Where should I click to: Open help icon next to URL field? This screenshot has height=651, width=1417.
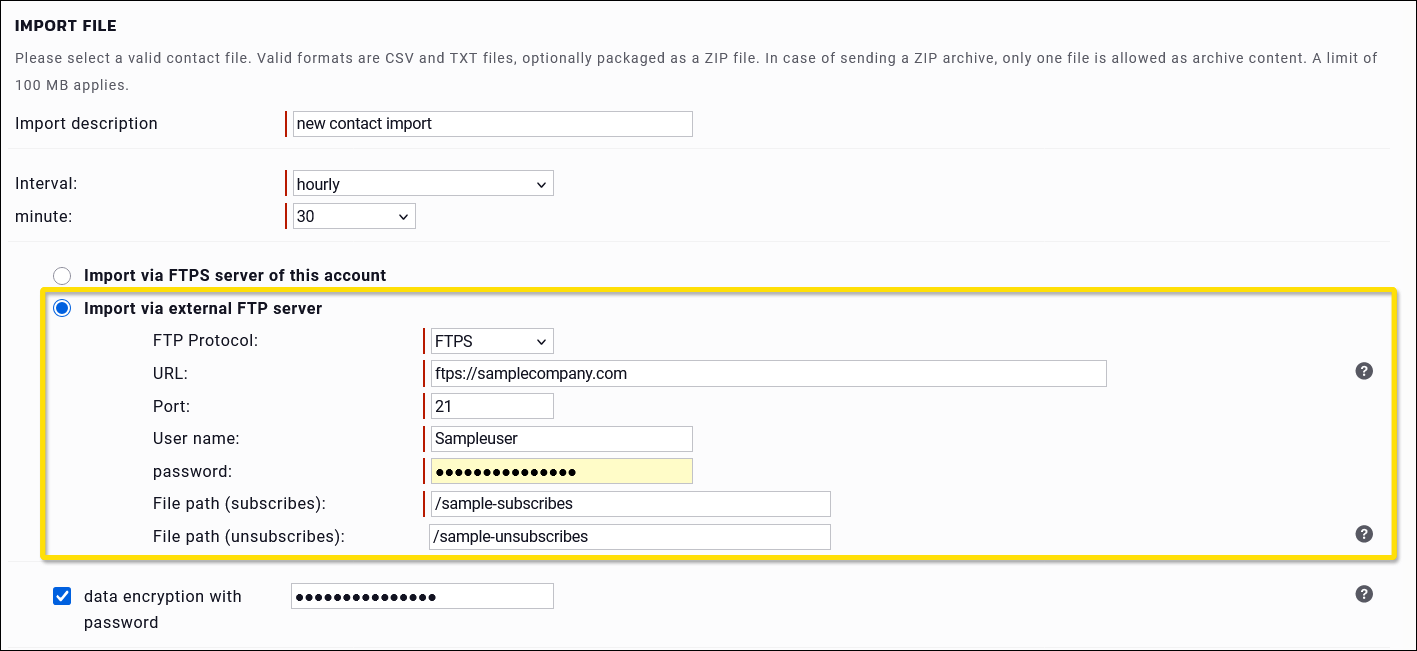pos(1364,371)
